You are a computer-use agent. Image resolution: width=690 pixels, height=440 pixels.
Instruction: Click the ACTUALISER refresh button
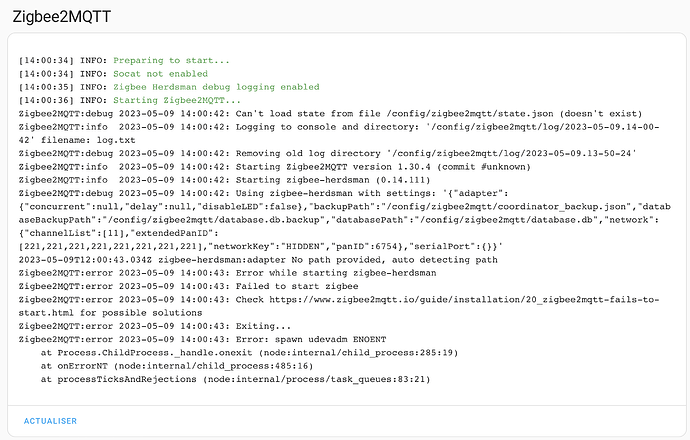click(x=50, y=421)
